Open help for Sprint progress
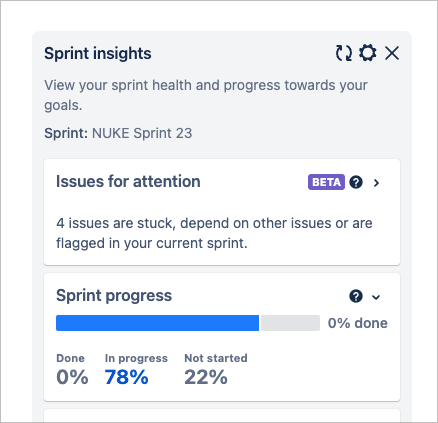 [x=356, y=296]
